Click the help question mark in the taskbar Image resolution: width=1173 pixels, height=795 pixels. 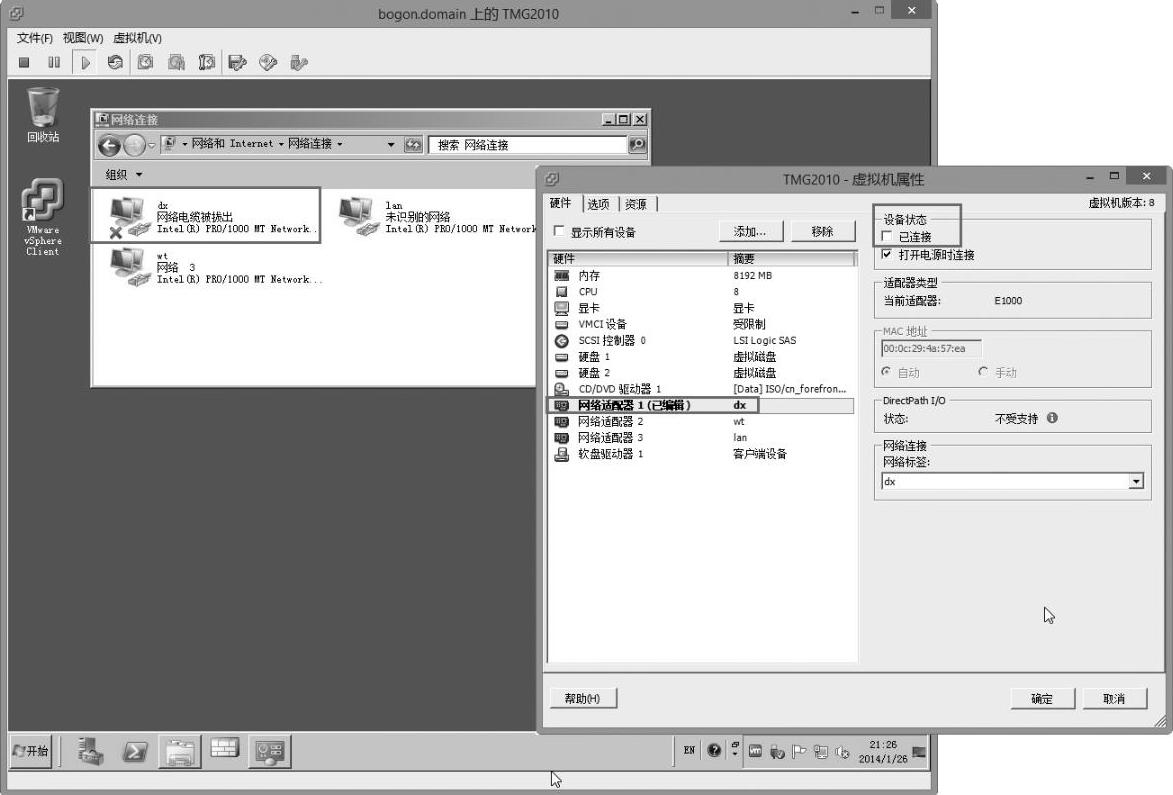pyautogui.click(x=714, y=750)
